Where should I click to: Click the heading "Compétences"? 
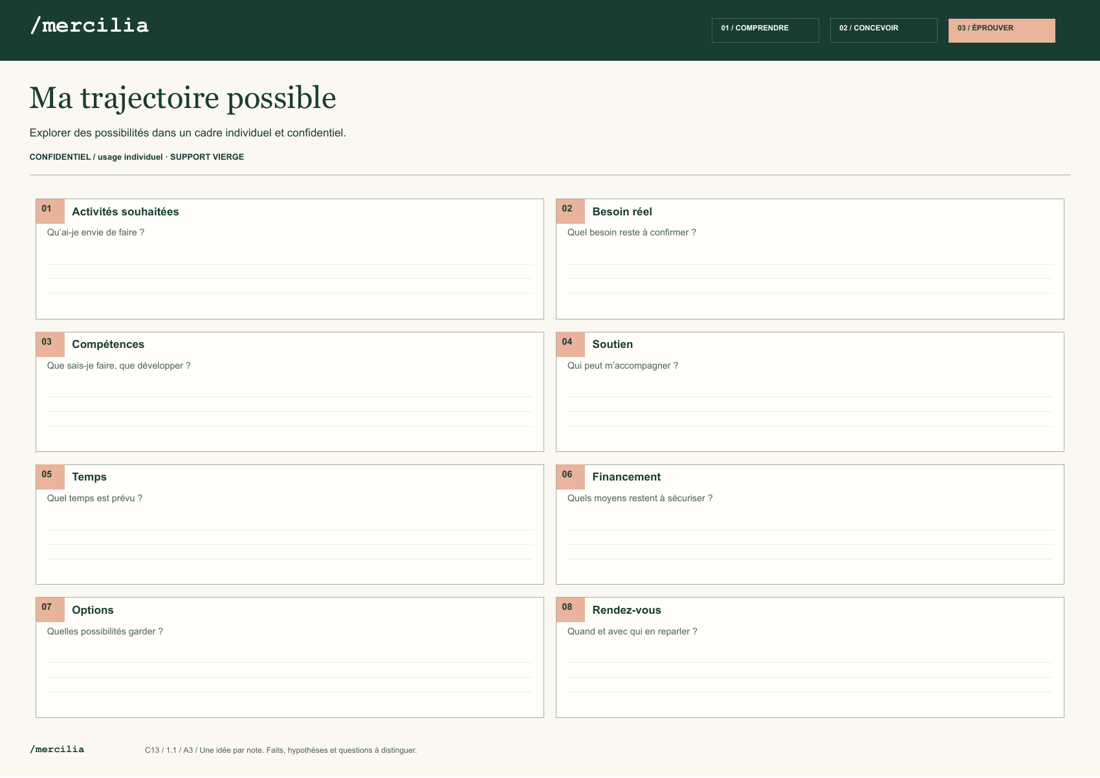108,344
